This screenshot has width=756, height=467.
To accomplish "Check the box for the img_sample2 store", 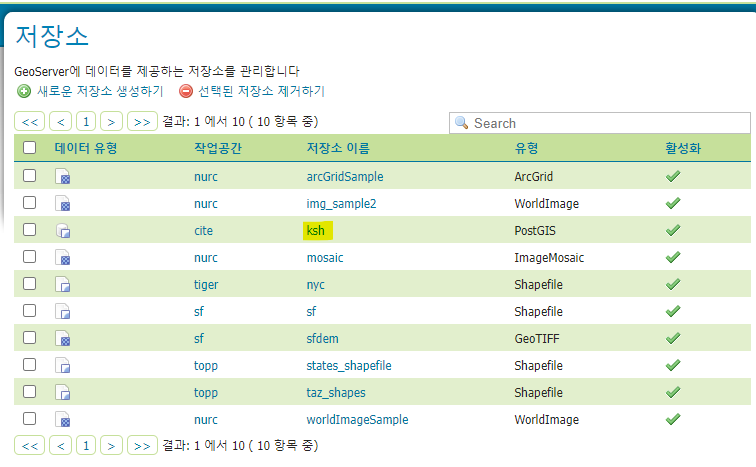I will tap(29, 202).
